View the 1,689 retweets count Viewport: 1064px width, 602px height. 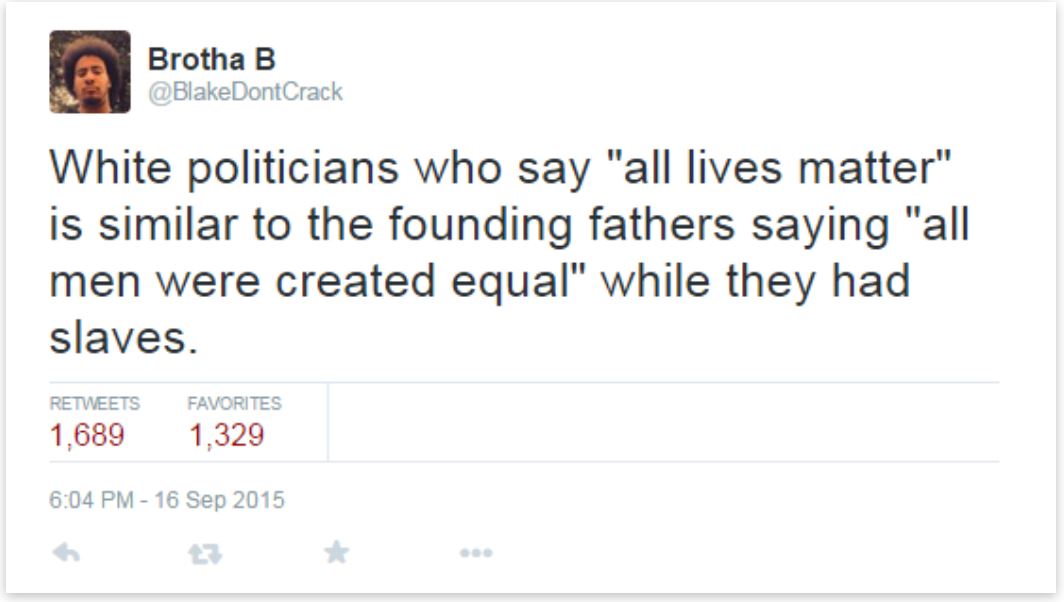tap(87, 436)
